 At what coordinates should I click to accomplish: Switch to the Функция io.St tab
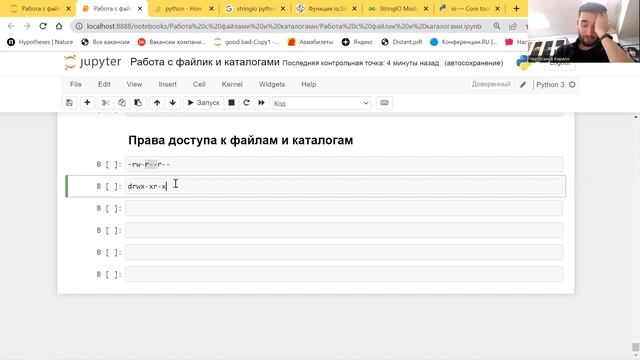pyautogui.click(x=327, y=9)
